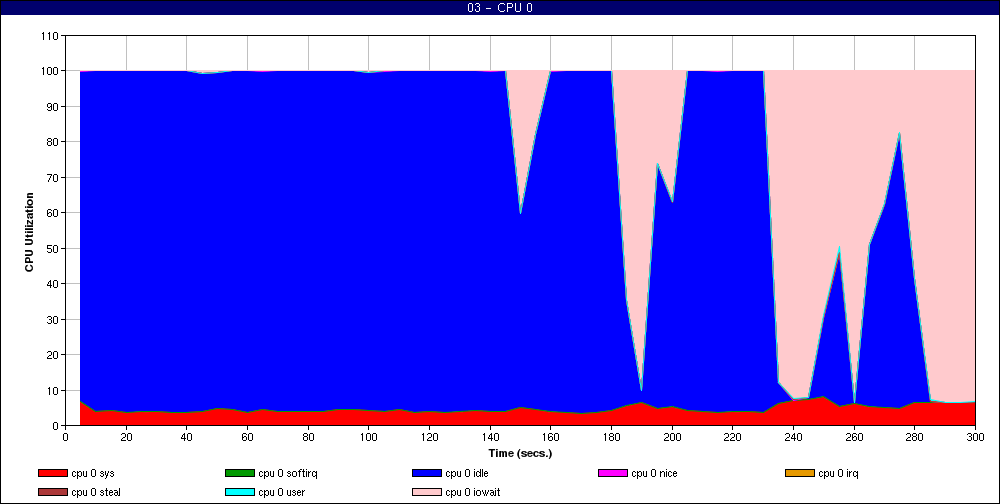Click the x-axis tick label 220
The height and width of the screenshot is (504, 1000).
tap(732, 437)
